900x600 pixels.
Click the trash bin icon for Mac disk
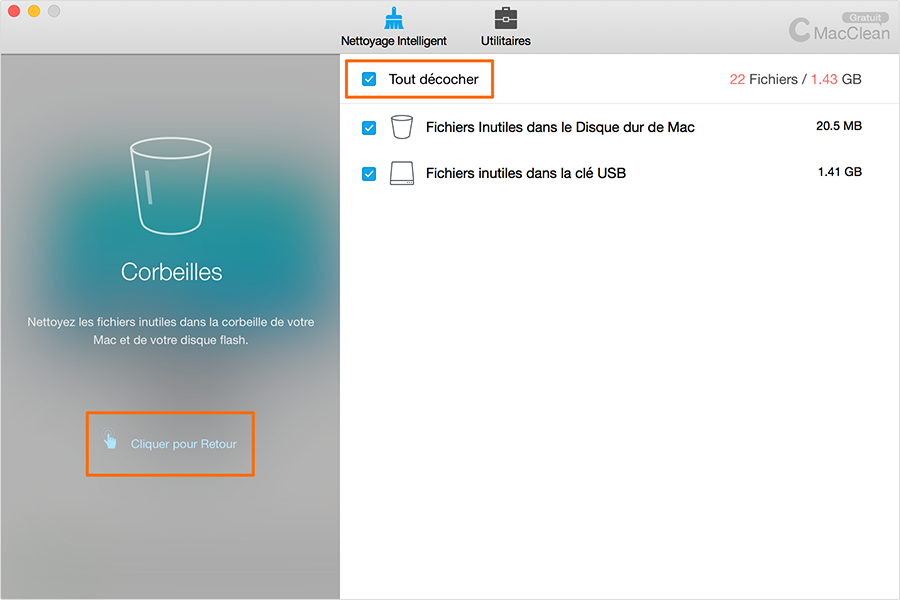click(x=402, y=127)
